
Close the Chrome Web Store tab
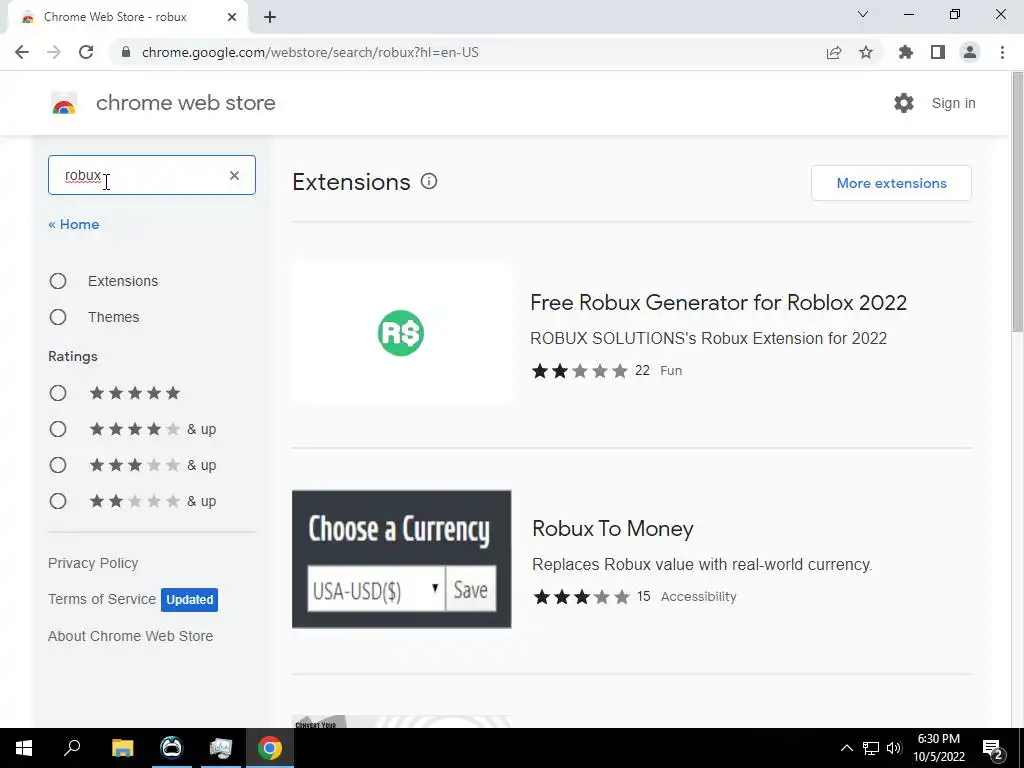tap(231, 17)
